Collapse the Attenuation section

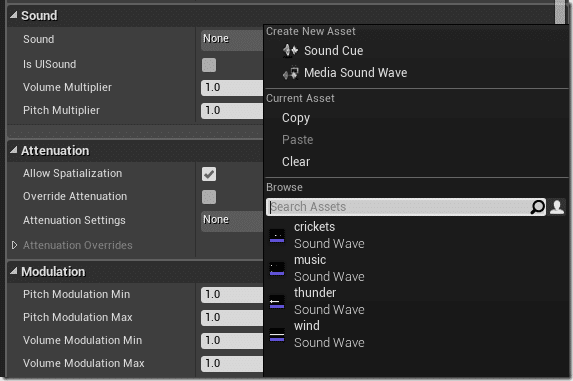coord(14,150)
